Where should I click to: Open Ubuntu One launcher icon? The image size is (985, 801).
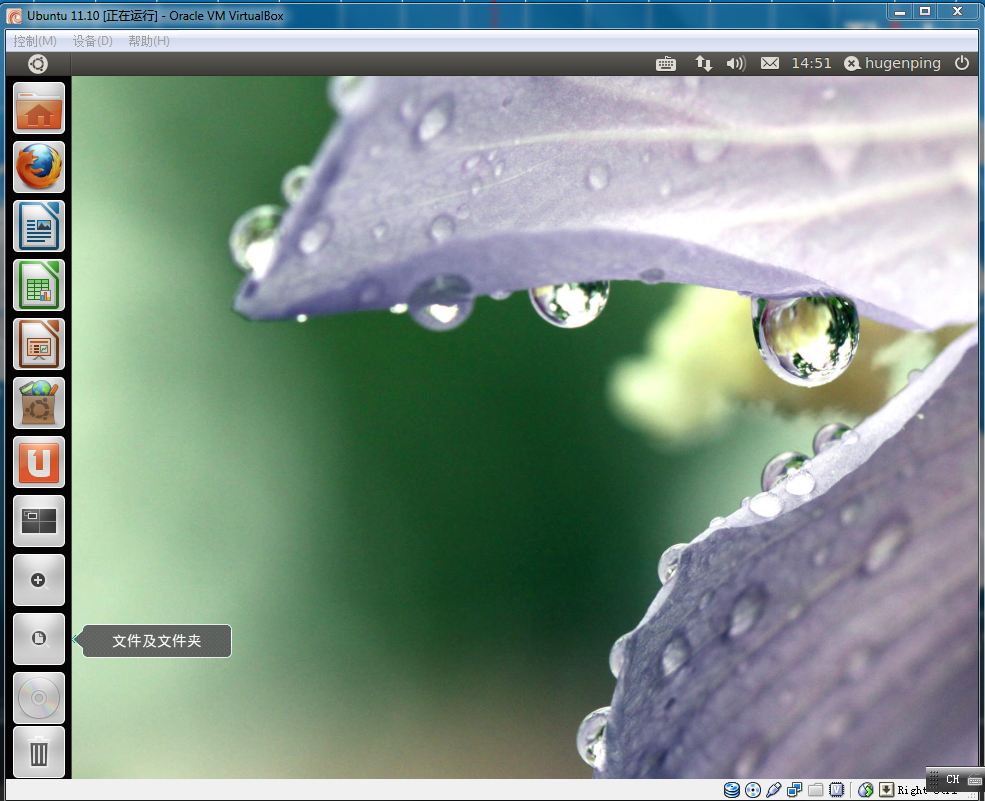point(39,462)
